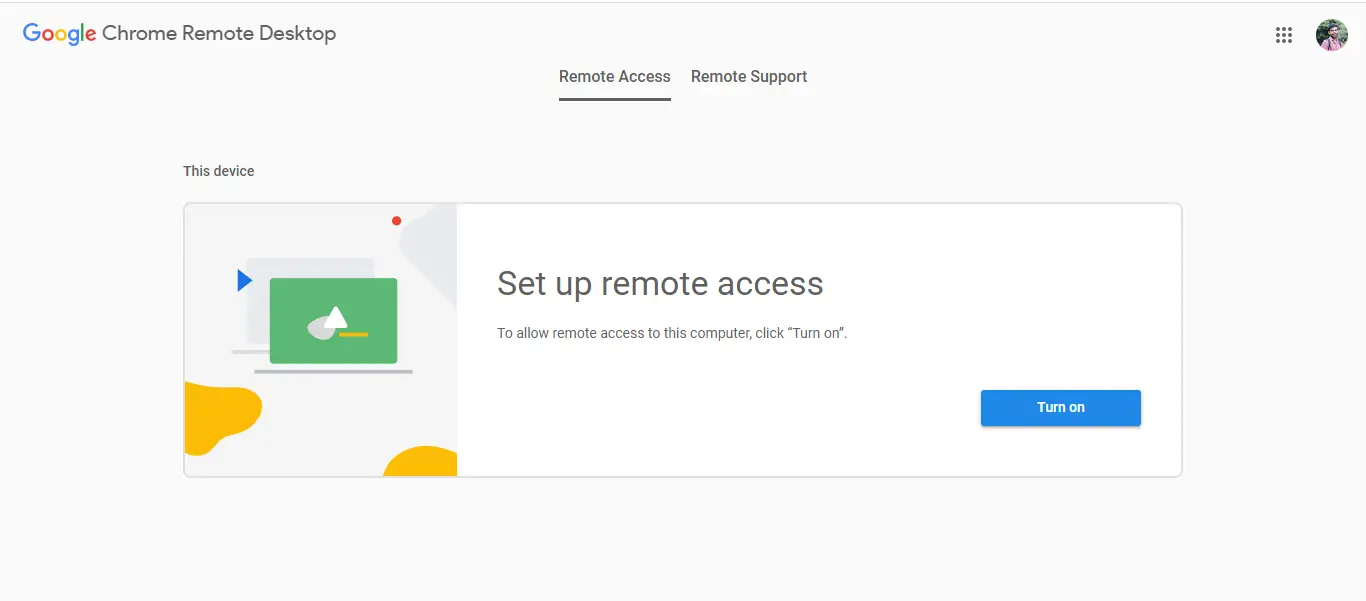Click the green laptop screen illustration
Screen dimensions: 1366x601
click(x=334, y=321)
